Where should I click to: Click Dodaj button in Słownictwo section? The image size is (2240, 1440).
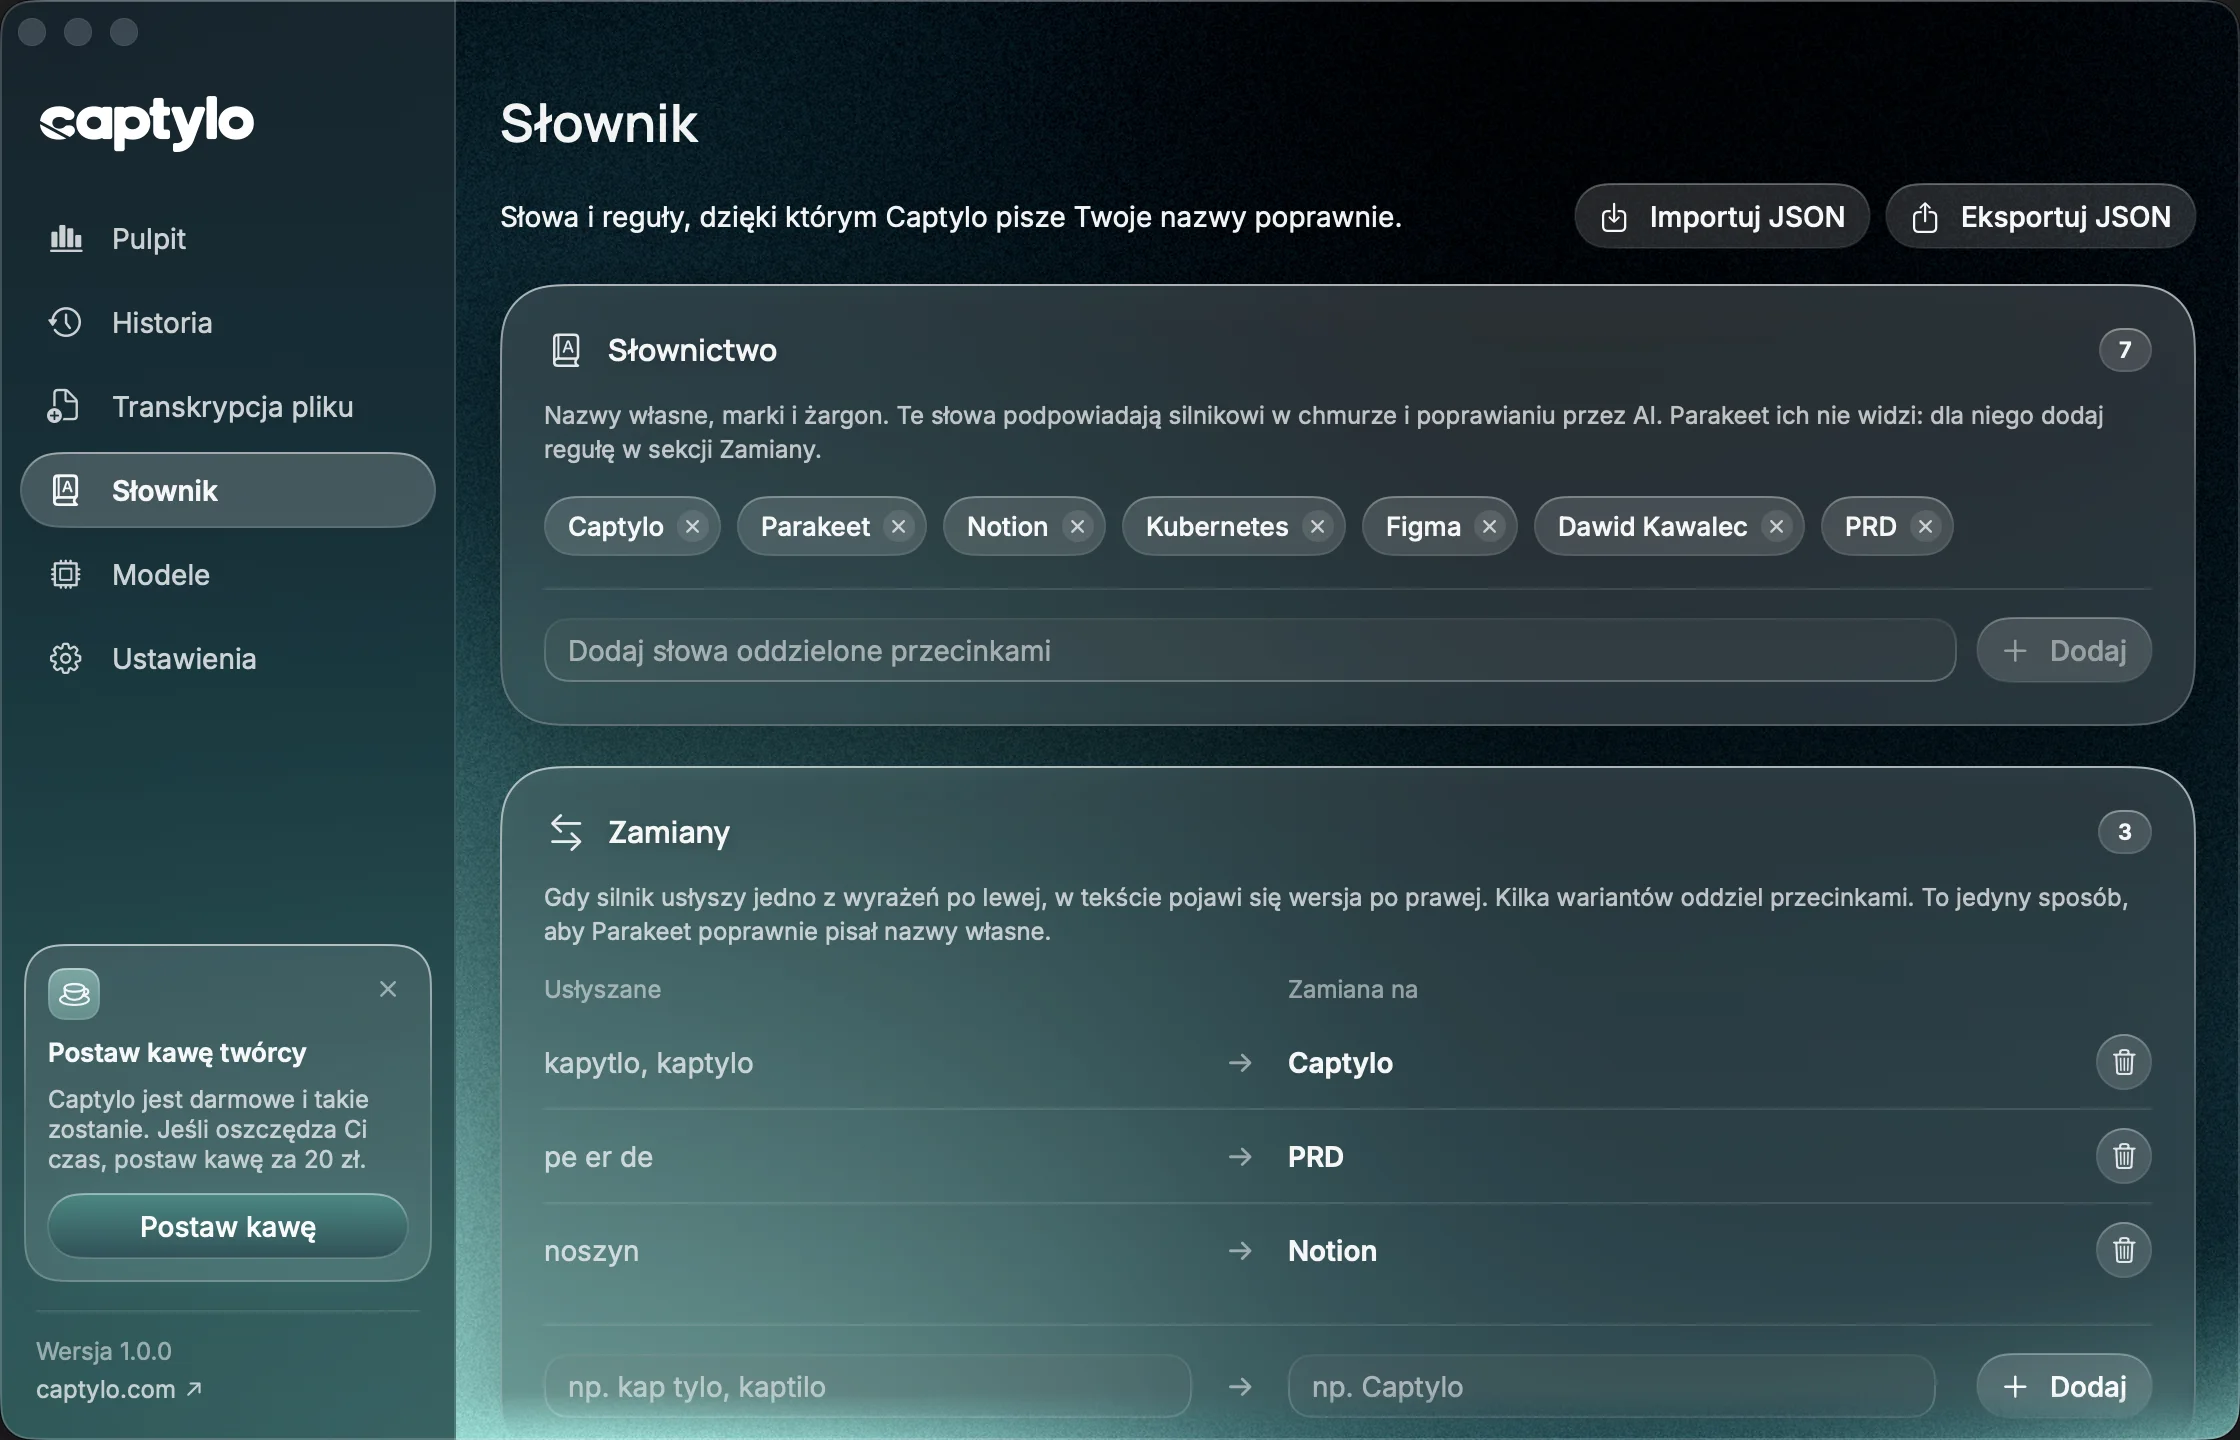(2064, 651)
